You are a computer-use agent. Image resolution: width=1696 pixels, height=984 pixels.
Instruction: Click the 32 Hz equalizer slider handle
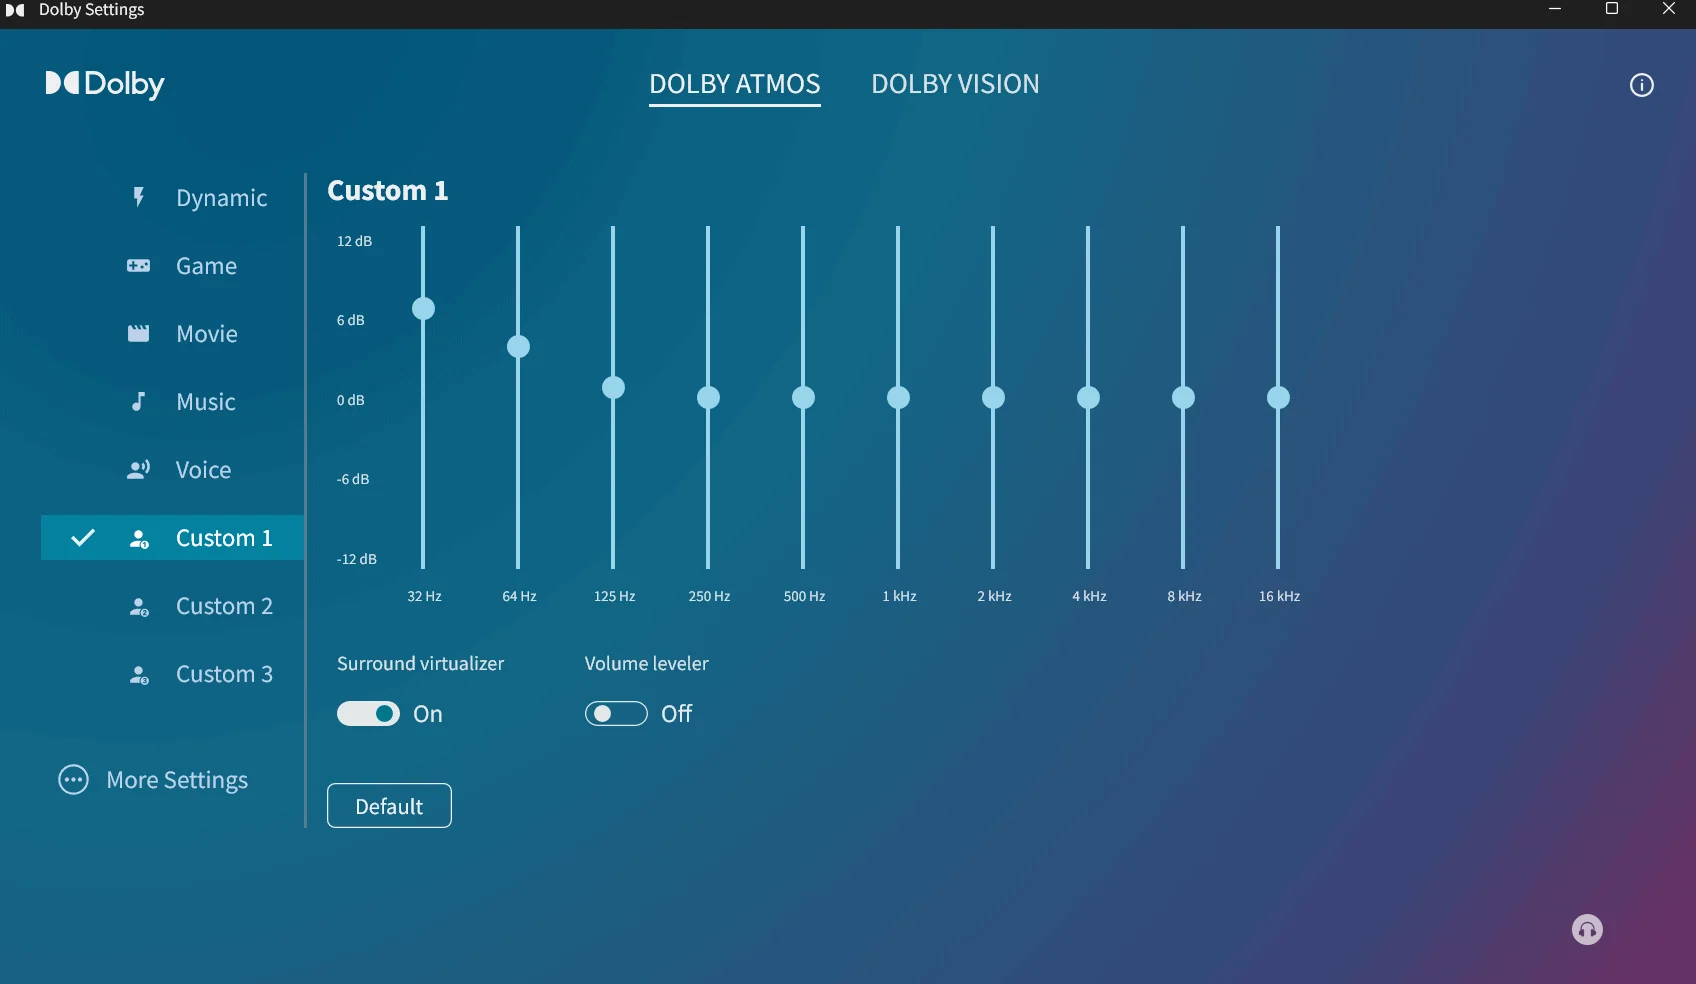coord(424,308)
